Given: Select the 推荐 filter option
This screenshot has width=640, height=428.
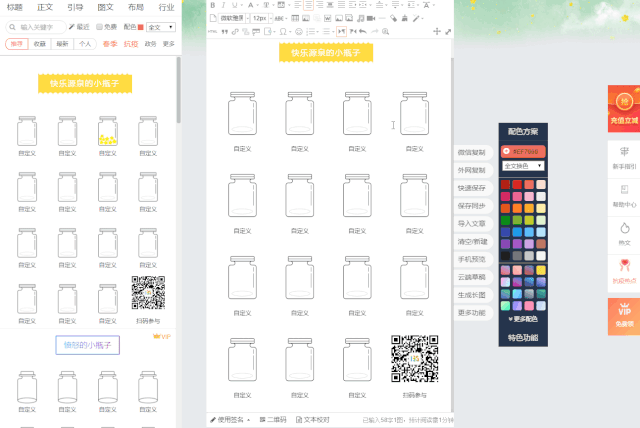Looking at the screenshot, I should pos(16,44).
